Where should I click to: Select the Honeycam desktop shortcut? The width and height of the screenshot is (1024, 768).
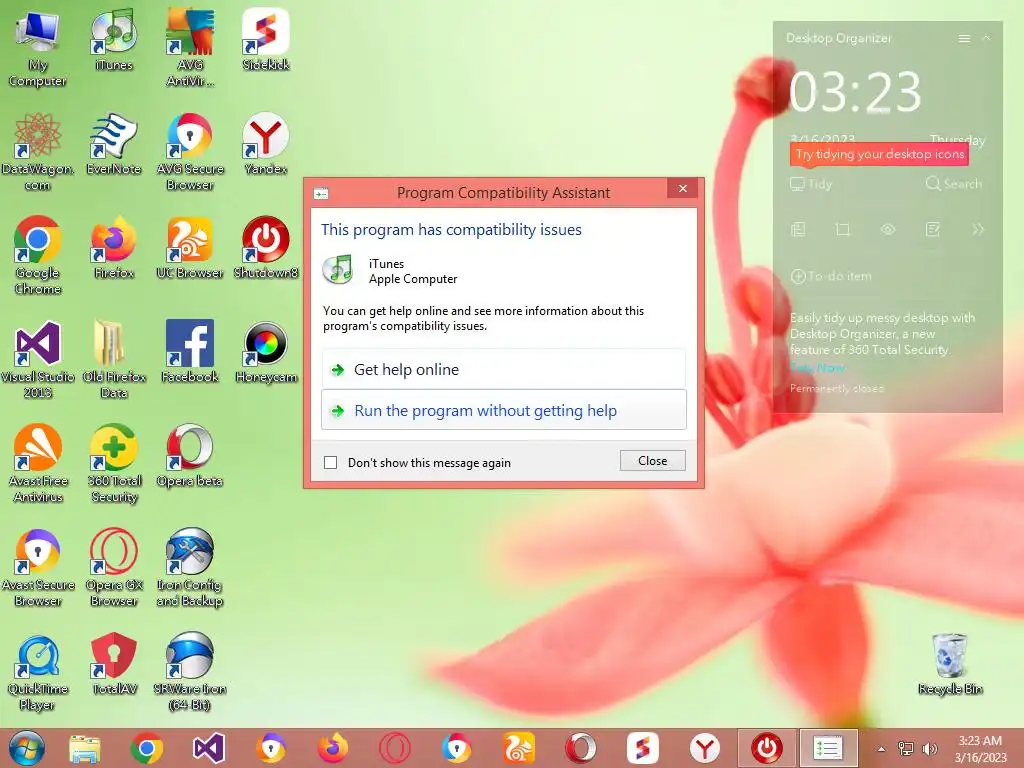tap(266, 352)
